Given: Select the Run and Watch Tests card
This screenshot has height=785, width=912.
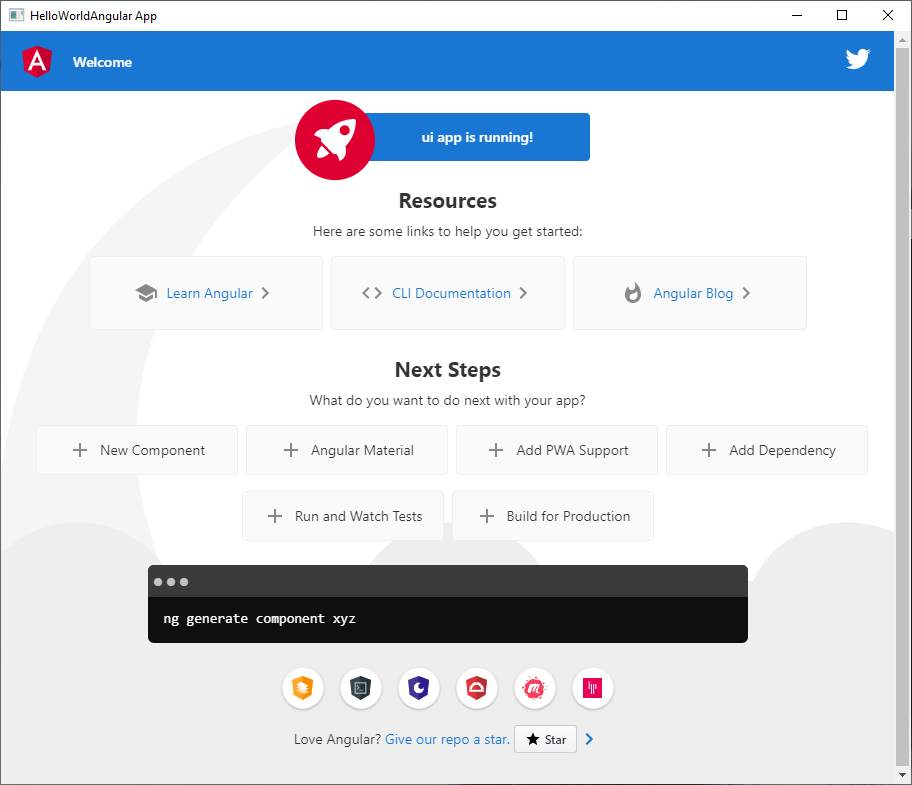Looking at the screenshot, I should click(343, 516).
